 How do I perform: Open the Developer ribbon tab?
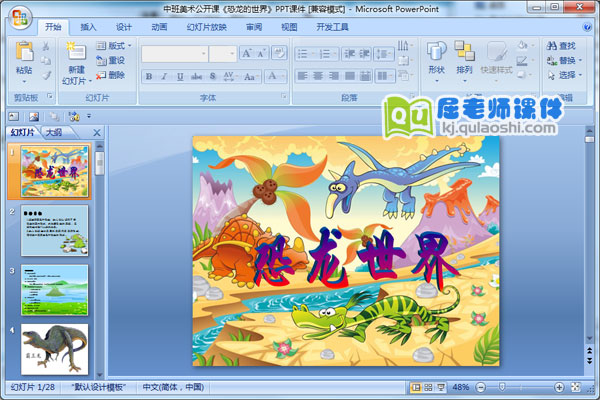[x=332, y=27]
